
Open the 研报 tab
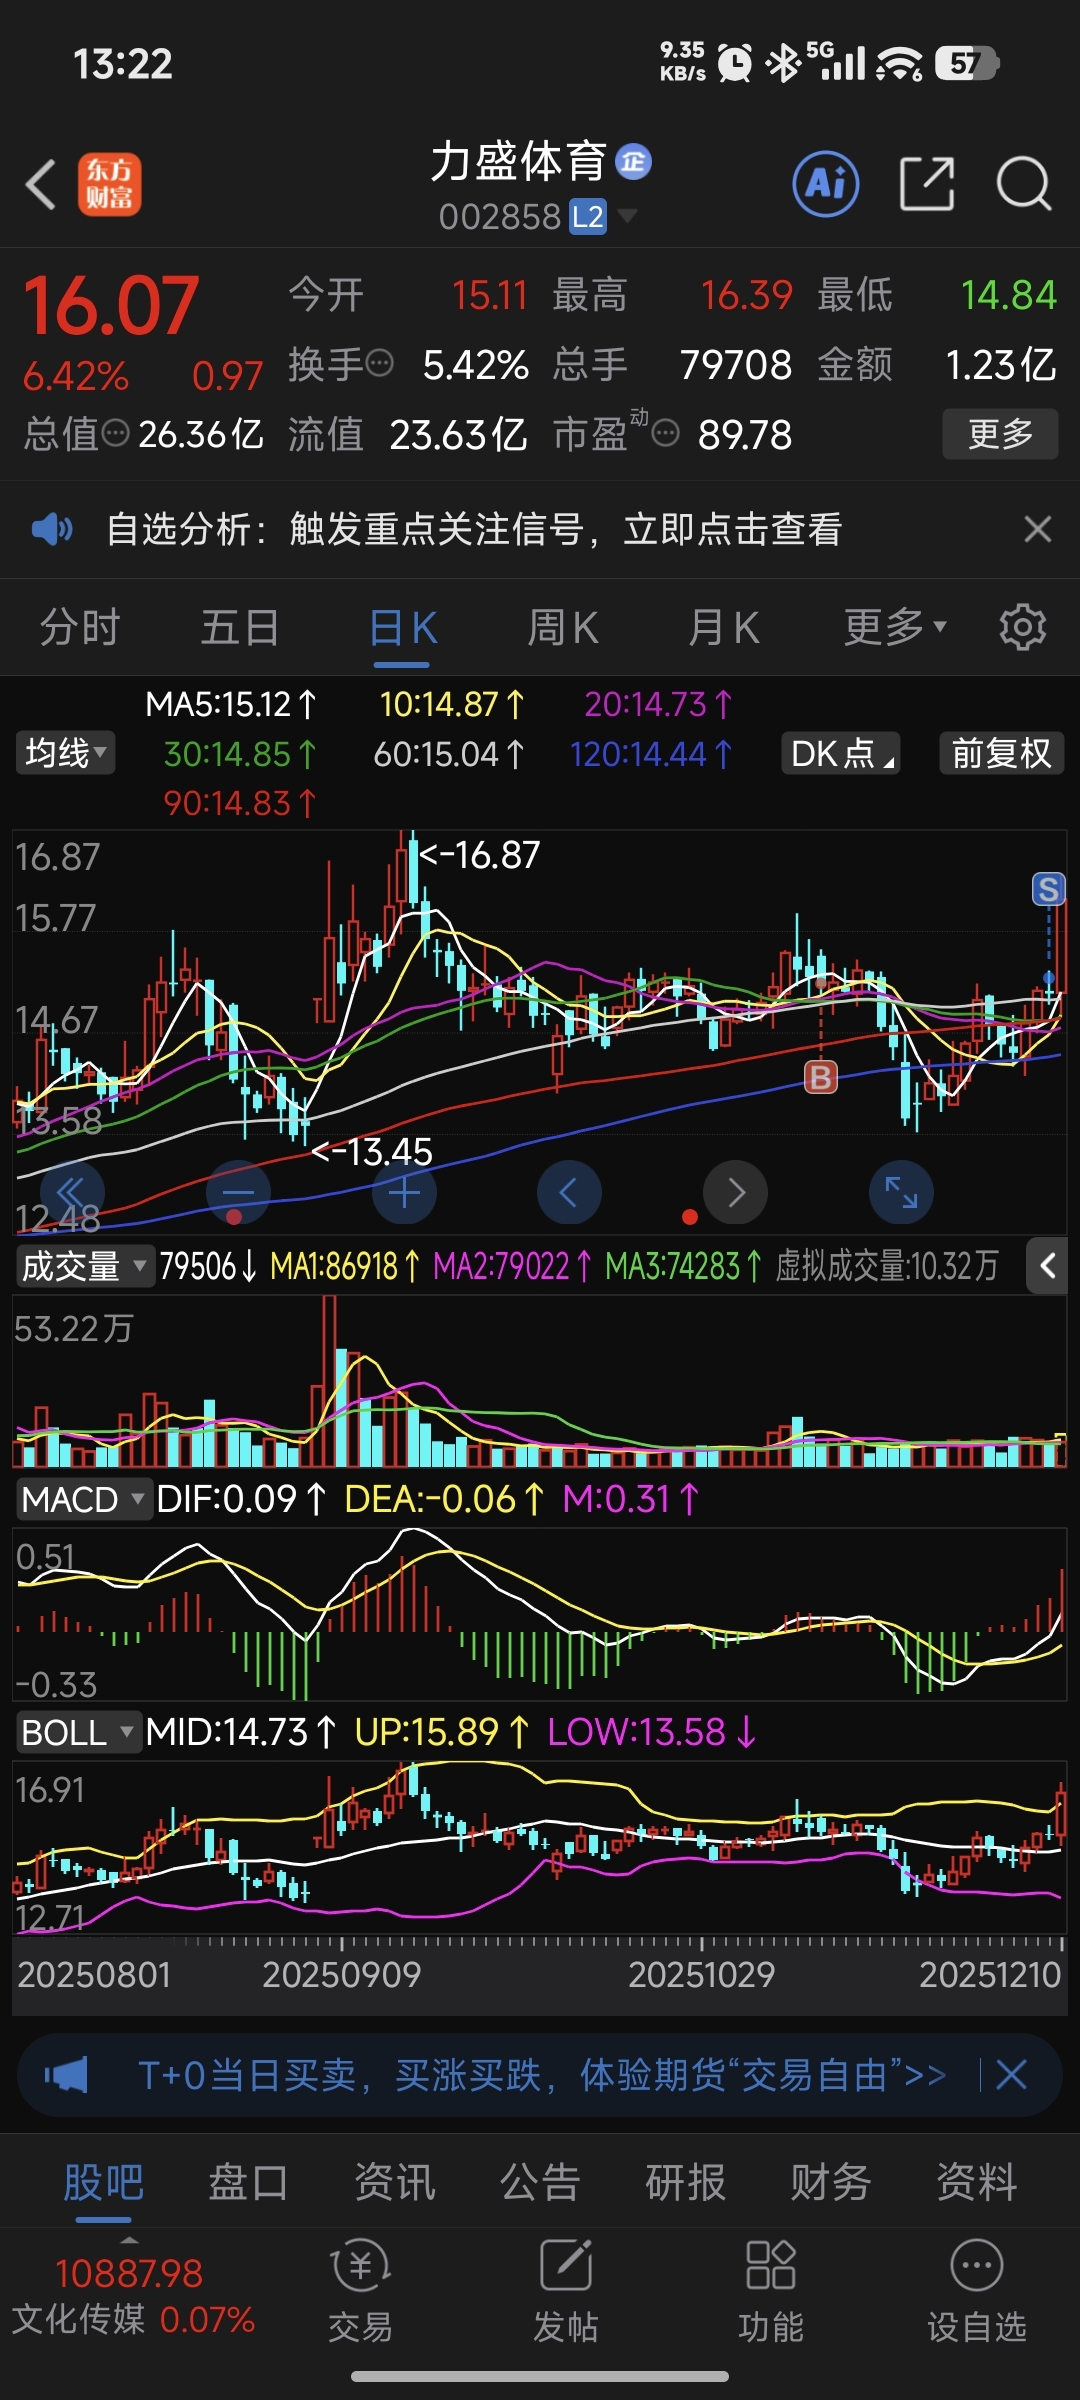pyautogui.click(x=686, y=2182)
